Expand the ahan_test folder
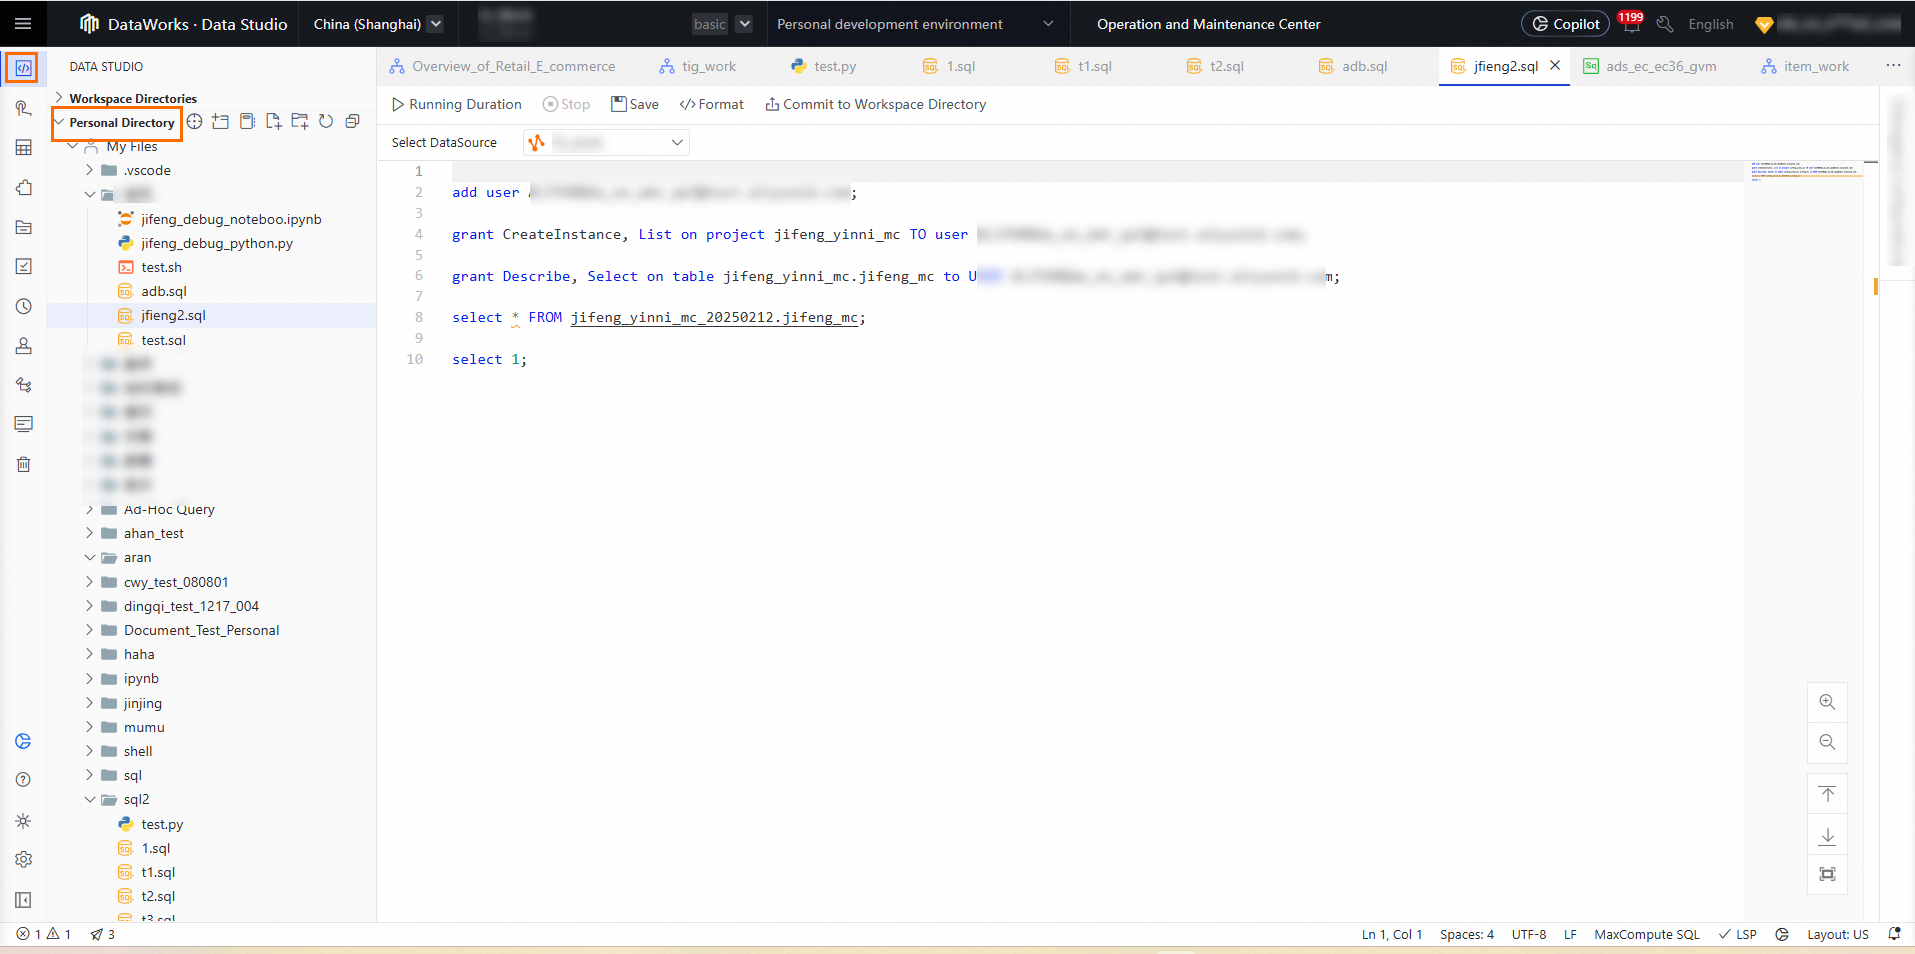This screenshot has width=1915, height=954. click(x=90, y=533)
